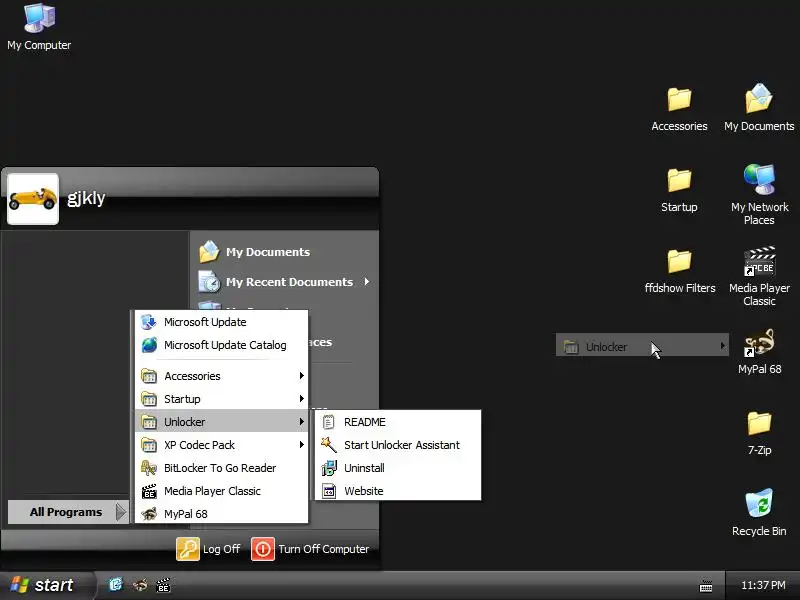
Task: Open the Unlocker README file
Action: 398,422
